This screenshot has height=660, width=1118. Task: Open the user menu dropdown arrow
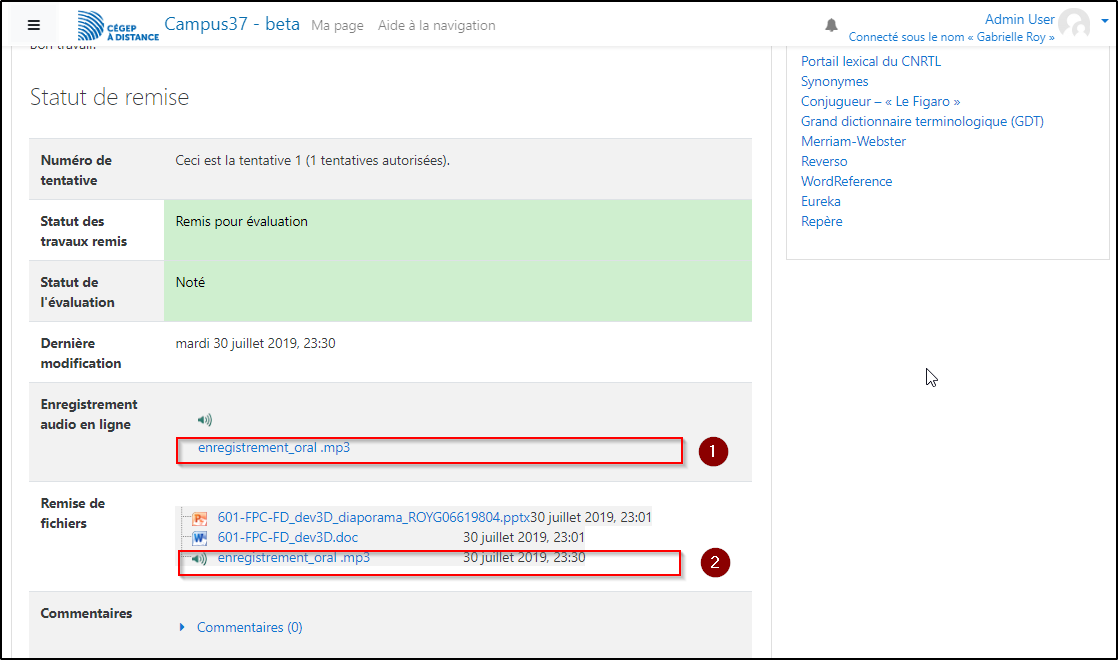click(x=1103, y=25)
